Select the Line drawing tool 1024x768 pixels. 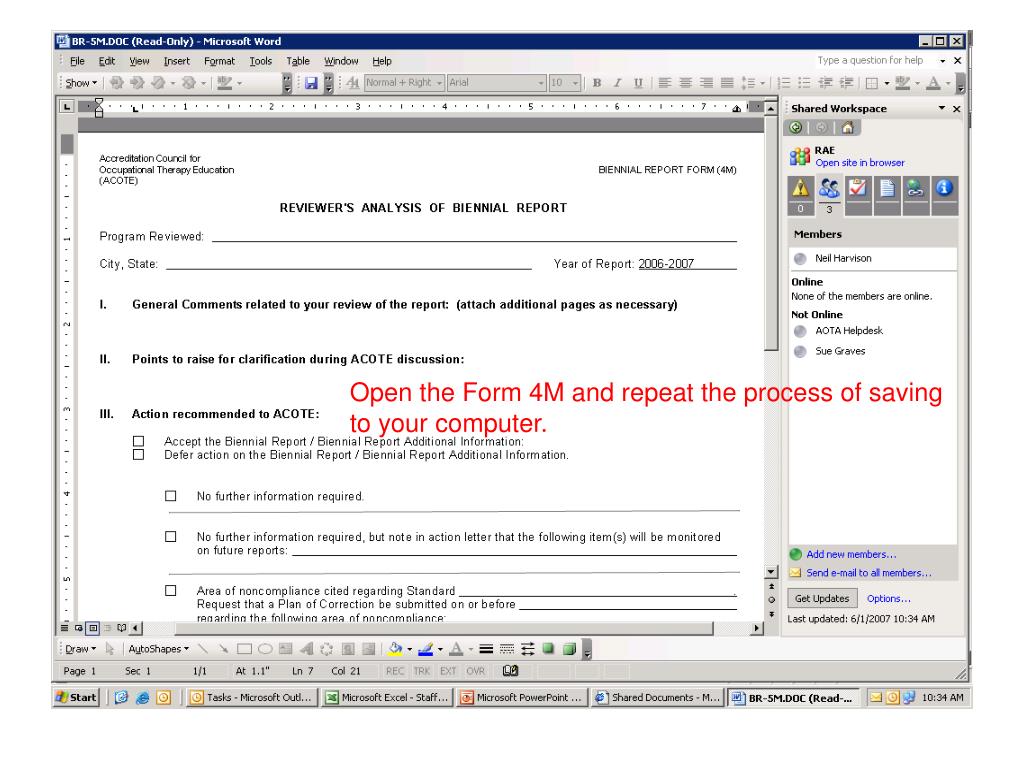click(x=203, y=649)
